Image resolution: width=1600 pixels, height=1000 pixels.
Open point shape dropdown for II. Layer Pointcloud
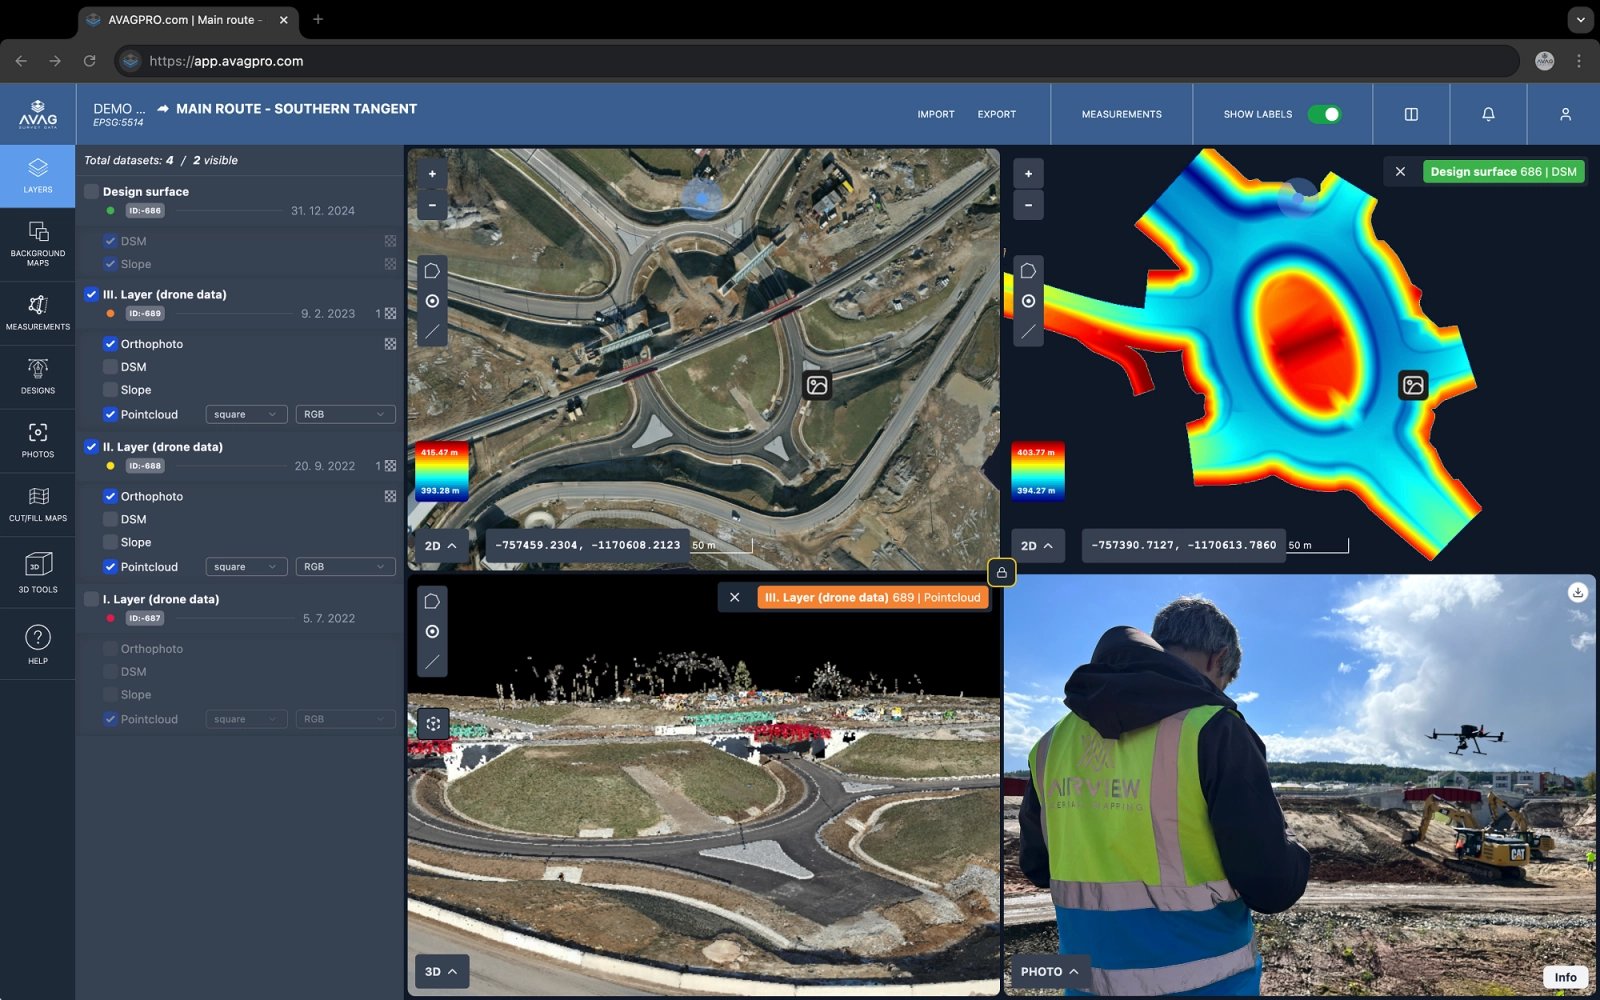click(246, 567)
